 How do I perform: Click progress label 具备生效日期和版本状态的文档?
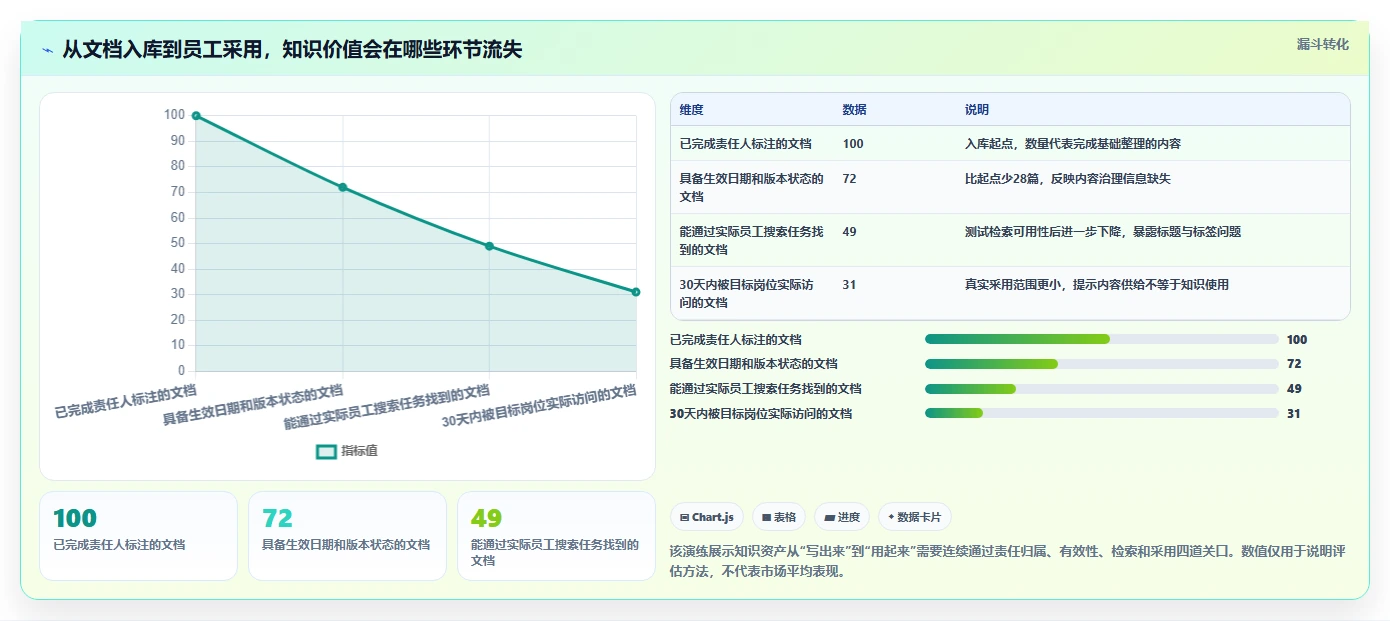pyautogui.click(x=754, y=364)
